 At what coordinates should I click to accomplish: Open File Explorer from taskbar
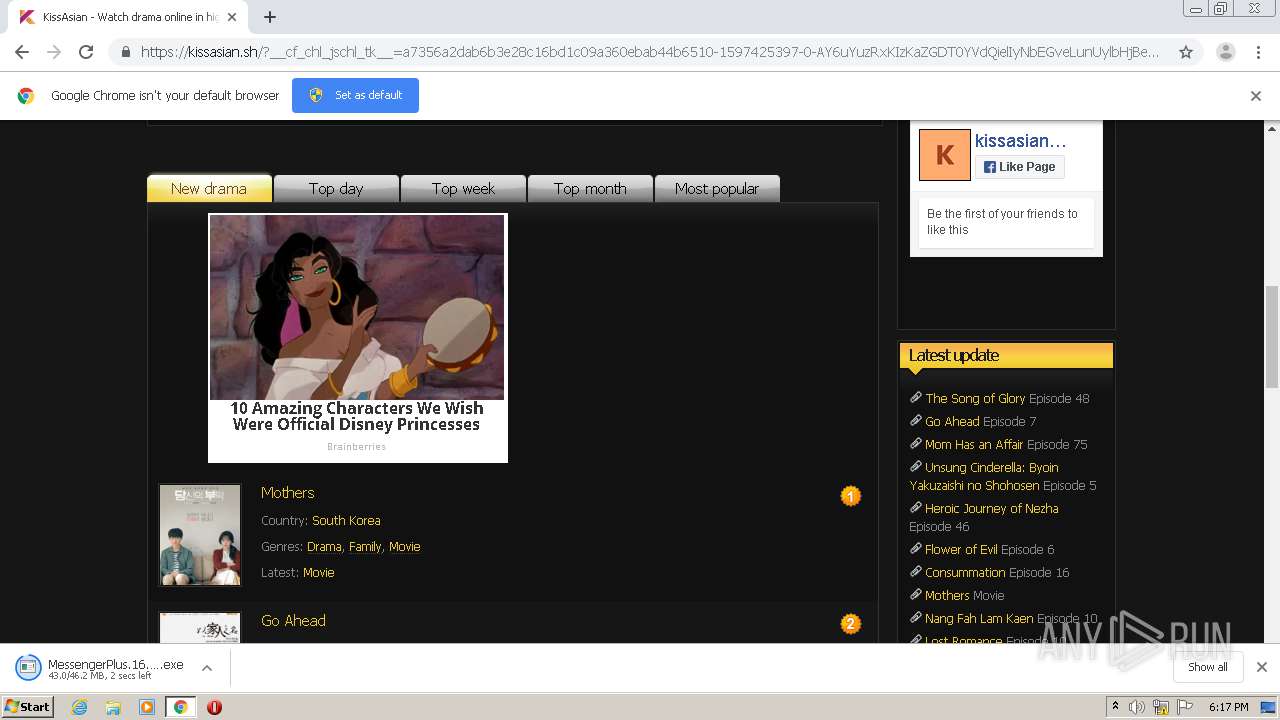coord(113,707)
